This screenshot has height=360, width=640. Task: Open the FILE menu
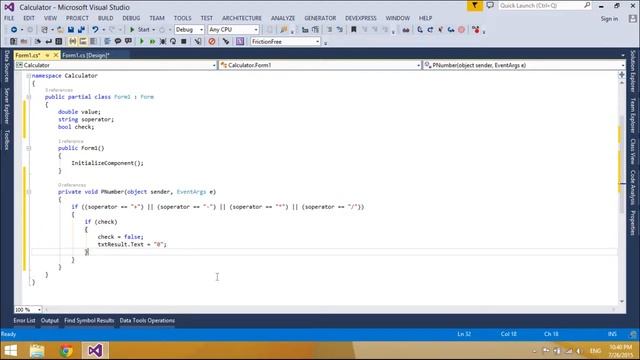[9, 18]
